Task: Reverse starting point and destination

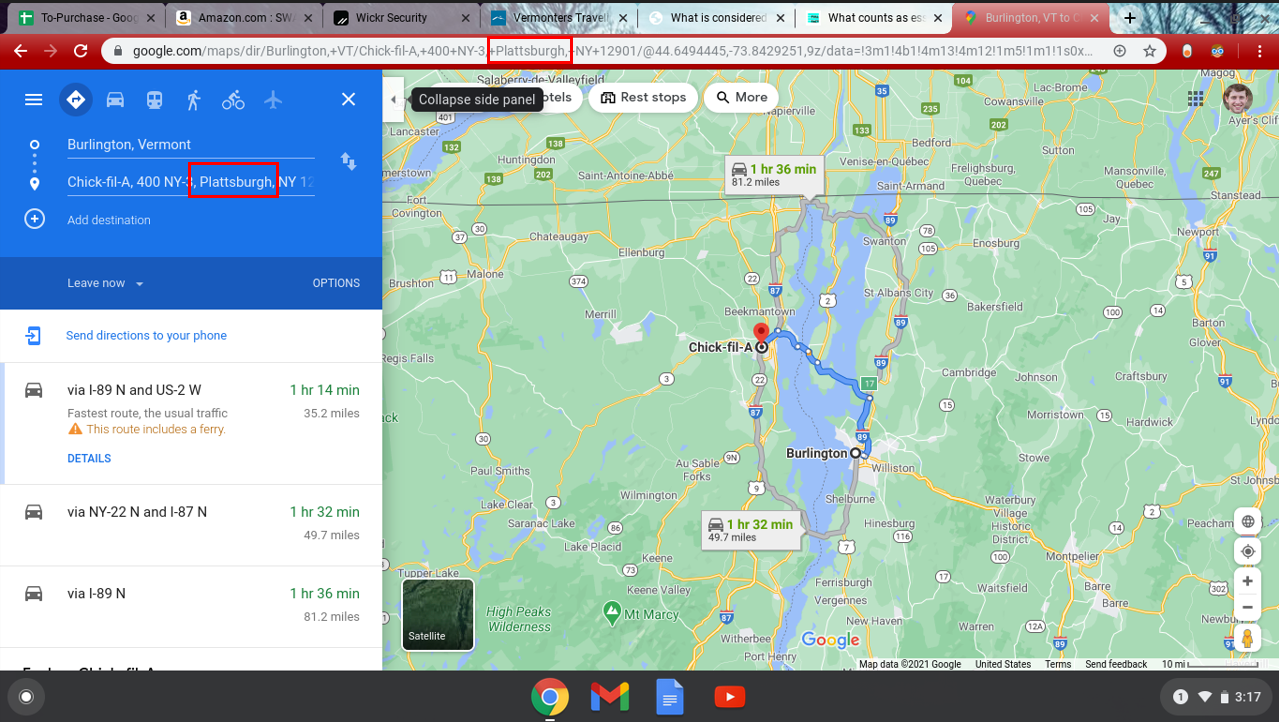Action: (348, 161)
